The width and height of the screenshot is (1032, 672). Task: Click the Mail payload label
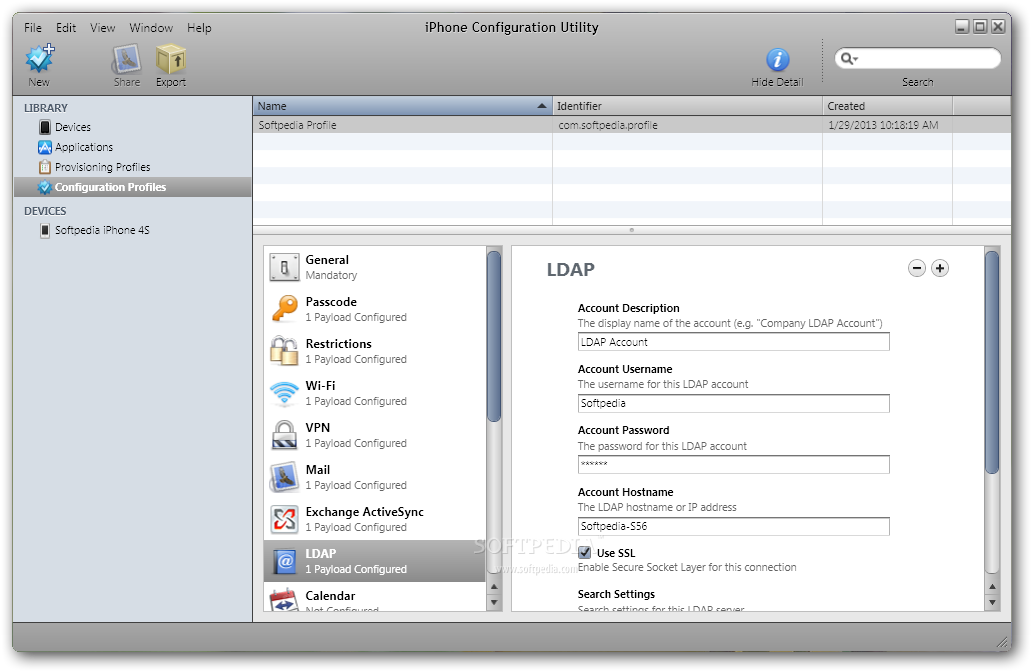click(317, 469)
